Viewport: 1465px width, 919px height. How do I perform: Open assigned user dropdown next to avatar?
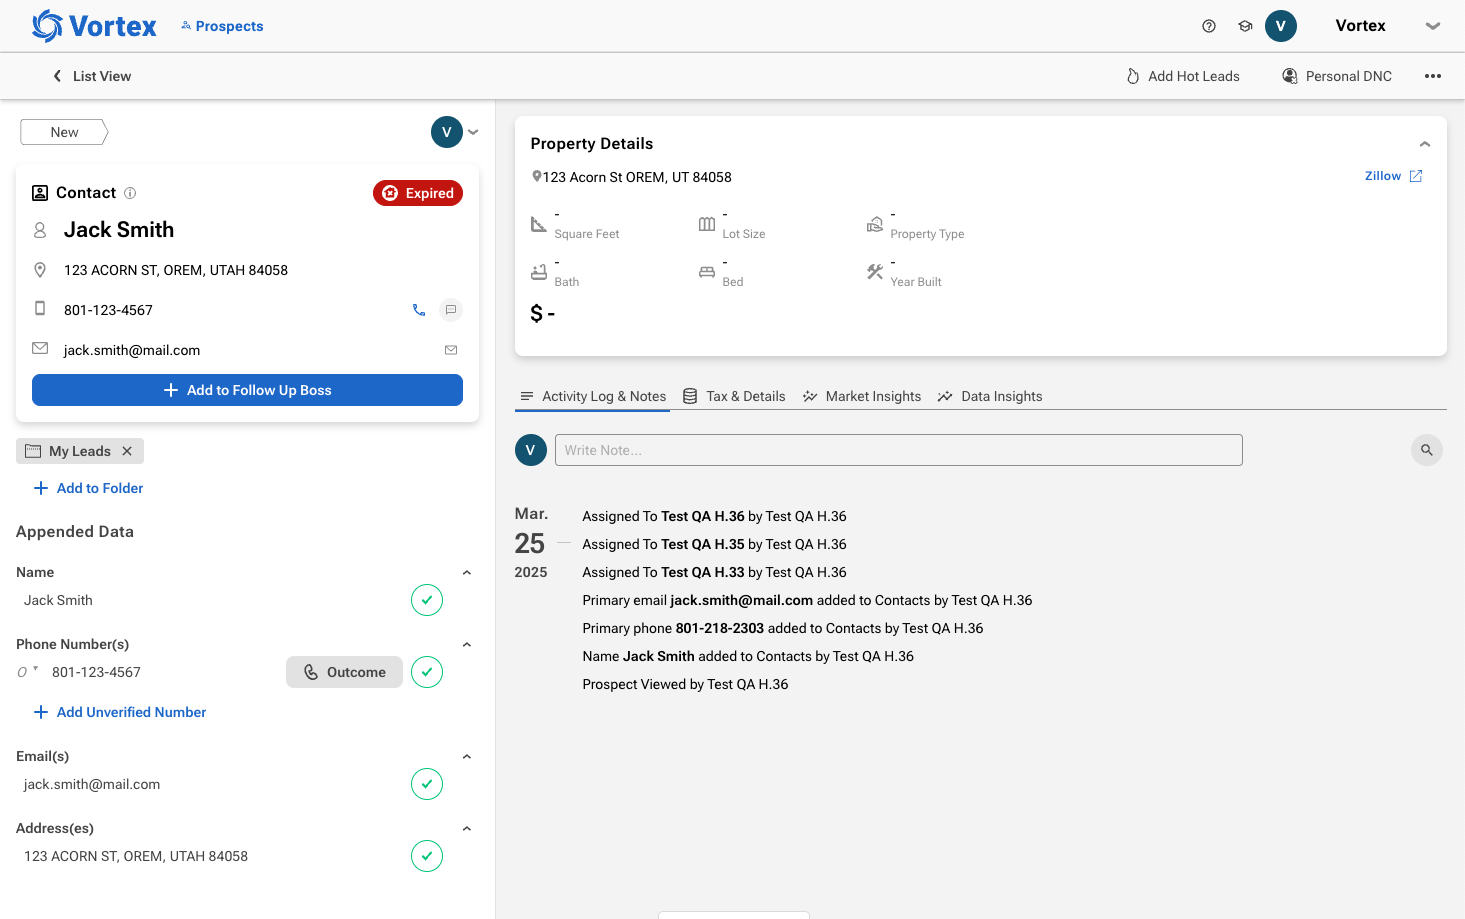pos(473,132)
